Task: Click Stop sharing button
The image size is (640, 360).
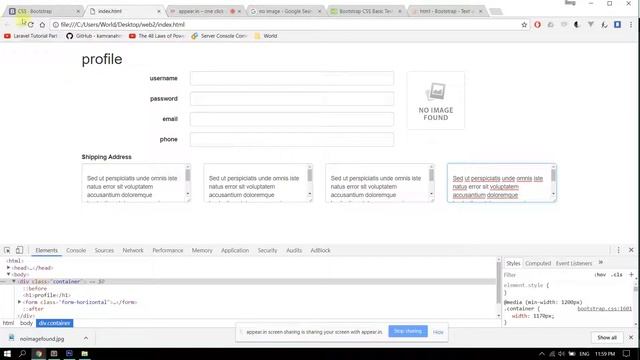Action: coord(408,331)
